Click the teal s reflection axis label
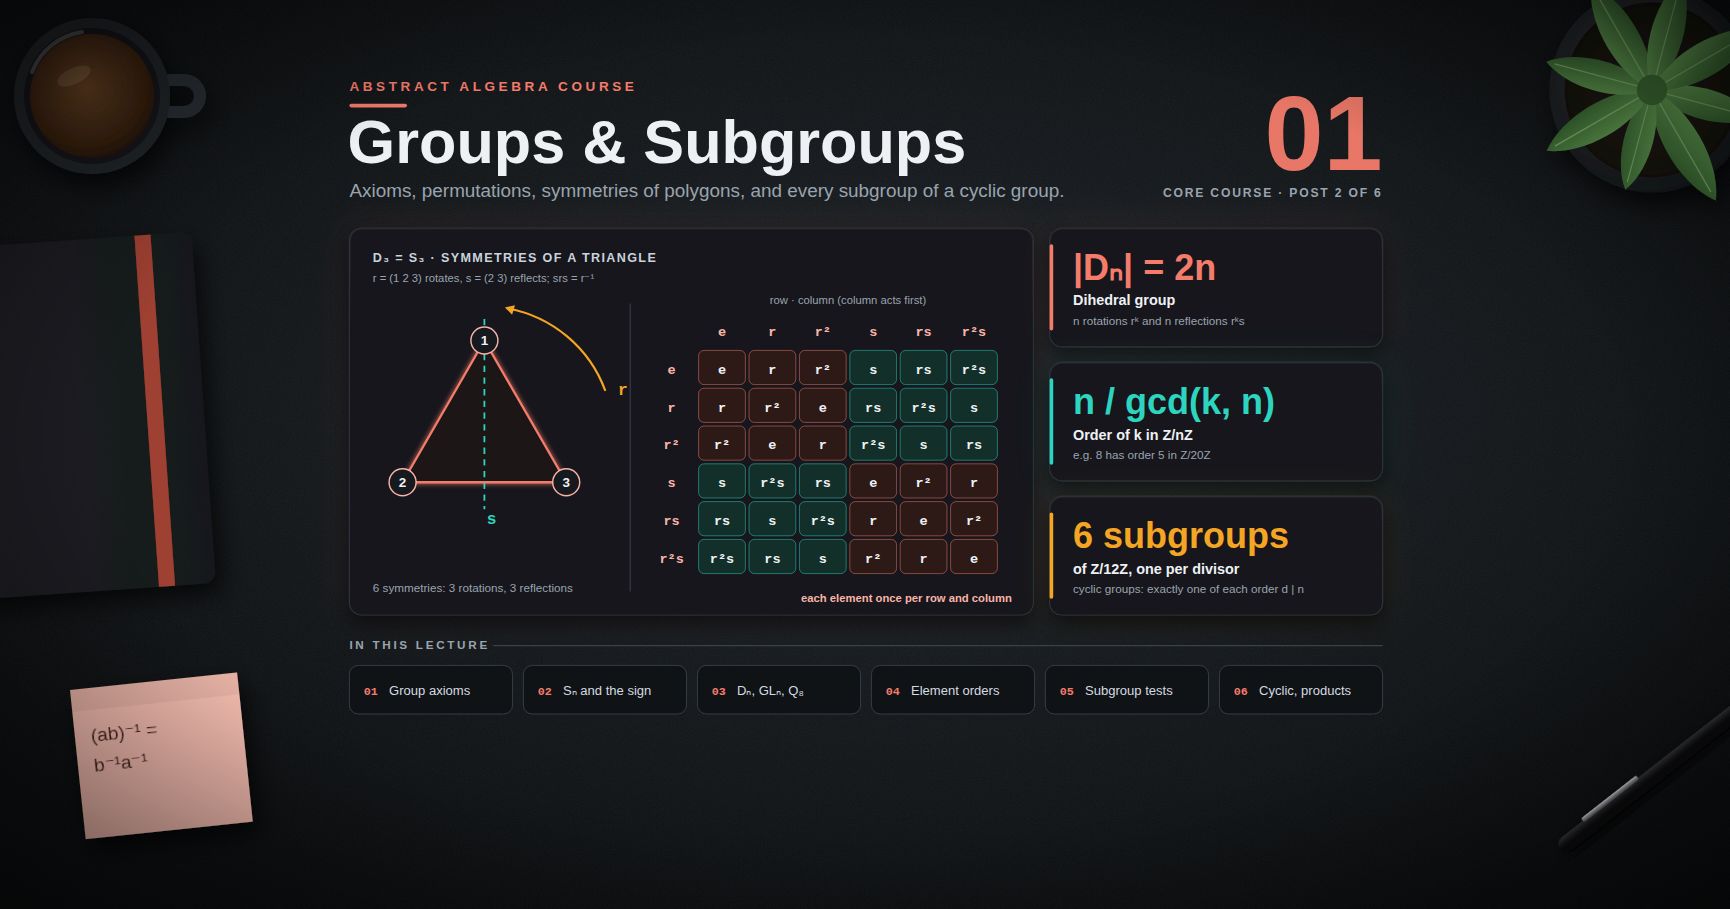 pos(491,519)
